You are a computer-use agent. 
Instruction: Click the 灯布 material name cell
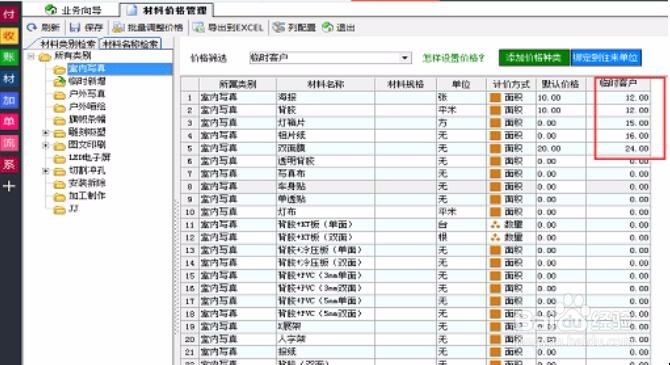click(325, 212)
